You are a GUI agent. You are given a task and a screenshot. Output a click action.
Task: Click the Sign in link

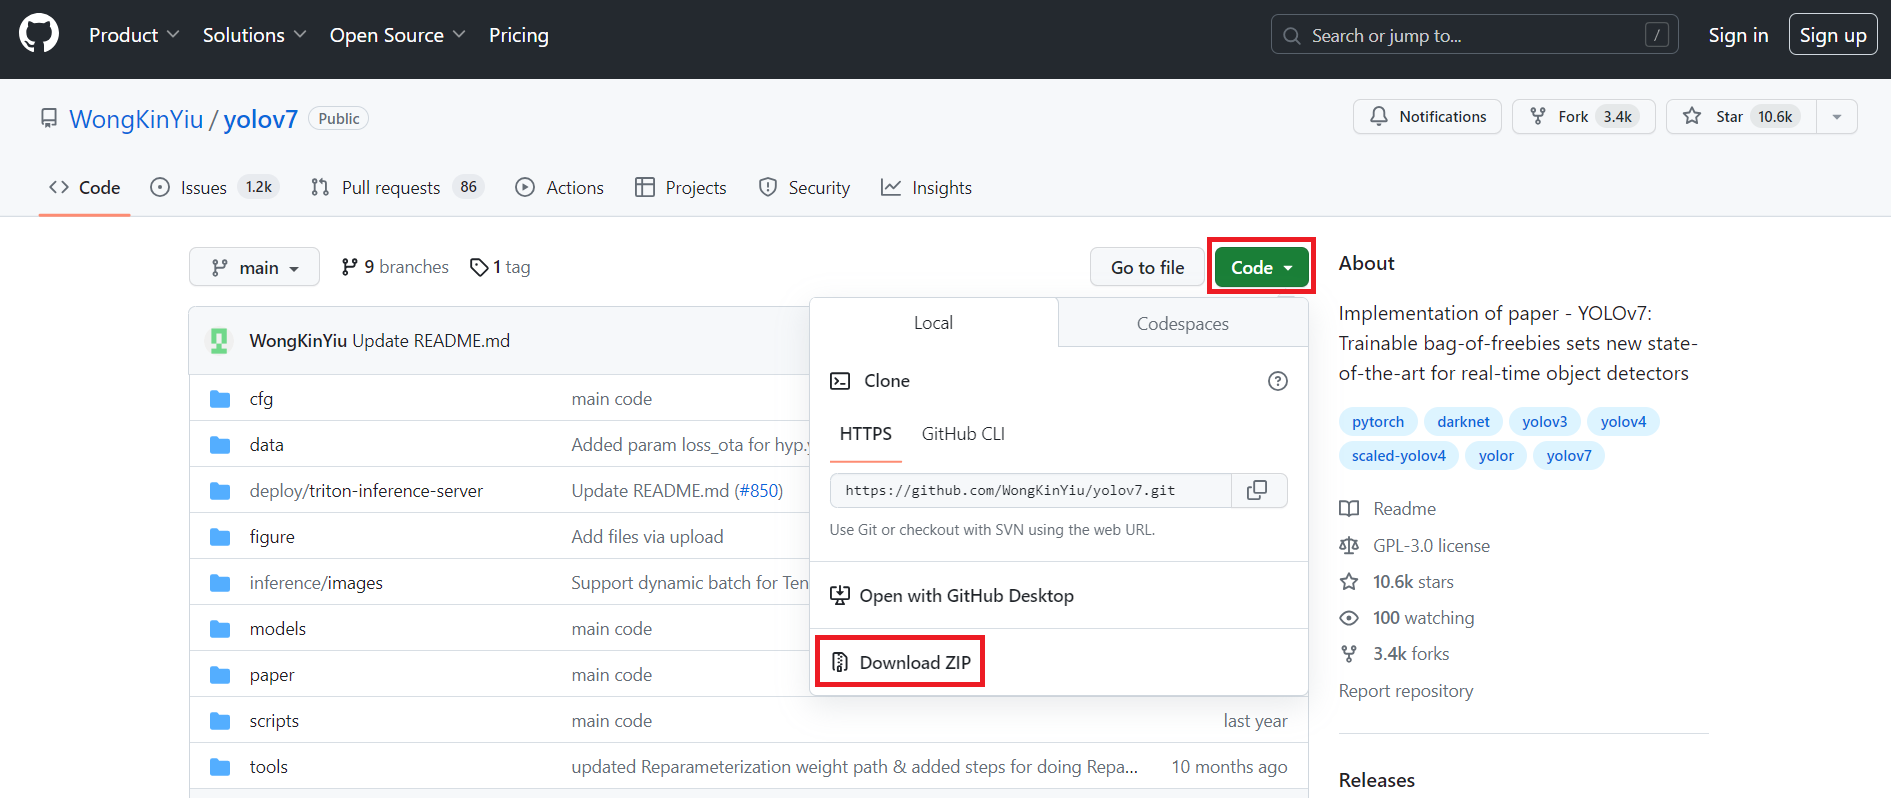(x=1738, y=35)
